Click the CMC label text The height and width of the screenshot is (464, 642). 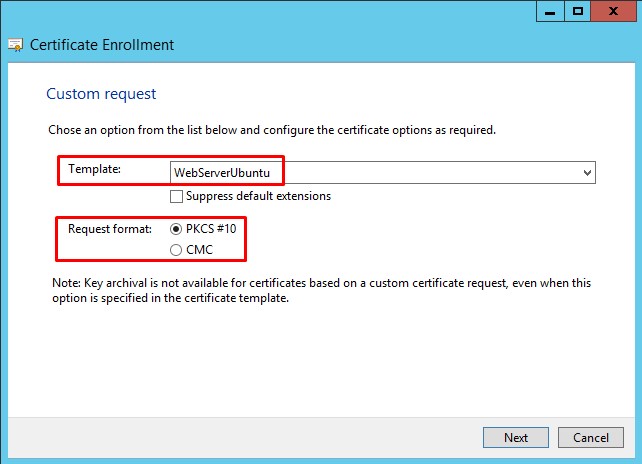point(201,249)
